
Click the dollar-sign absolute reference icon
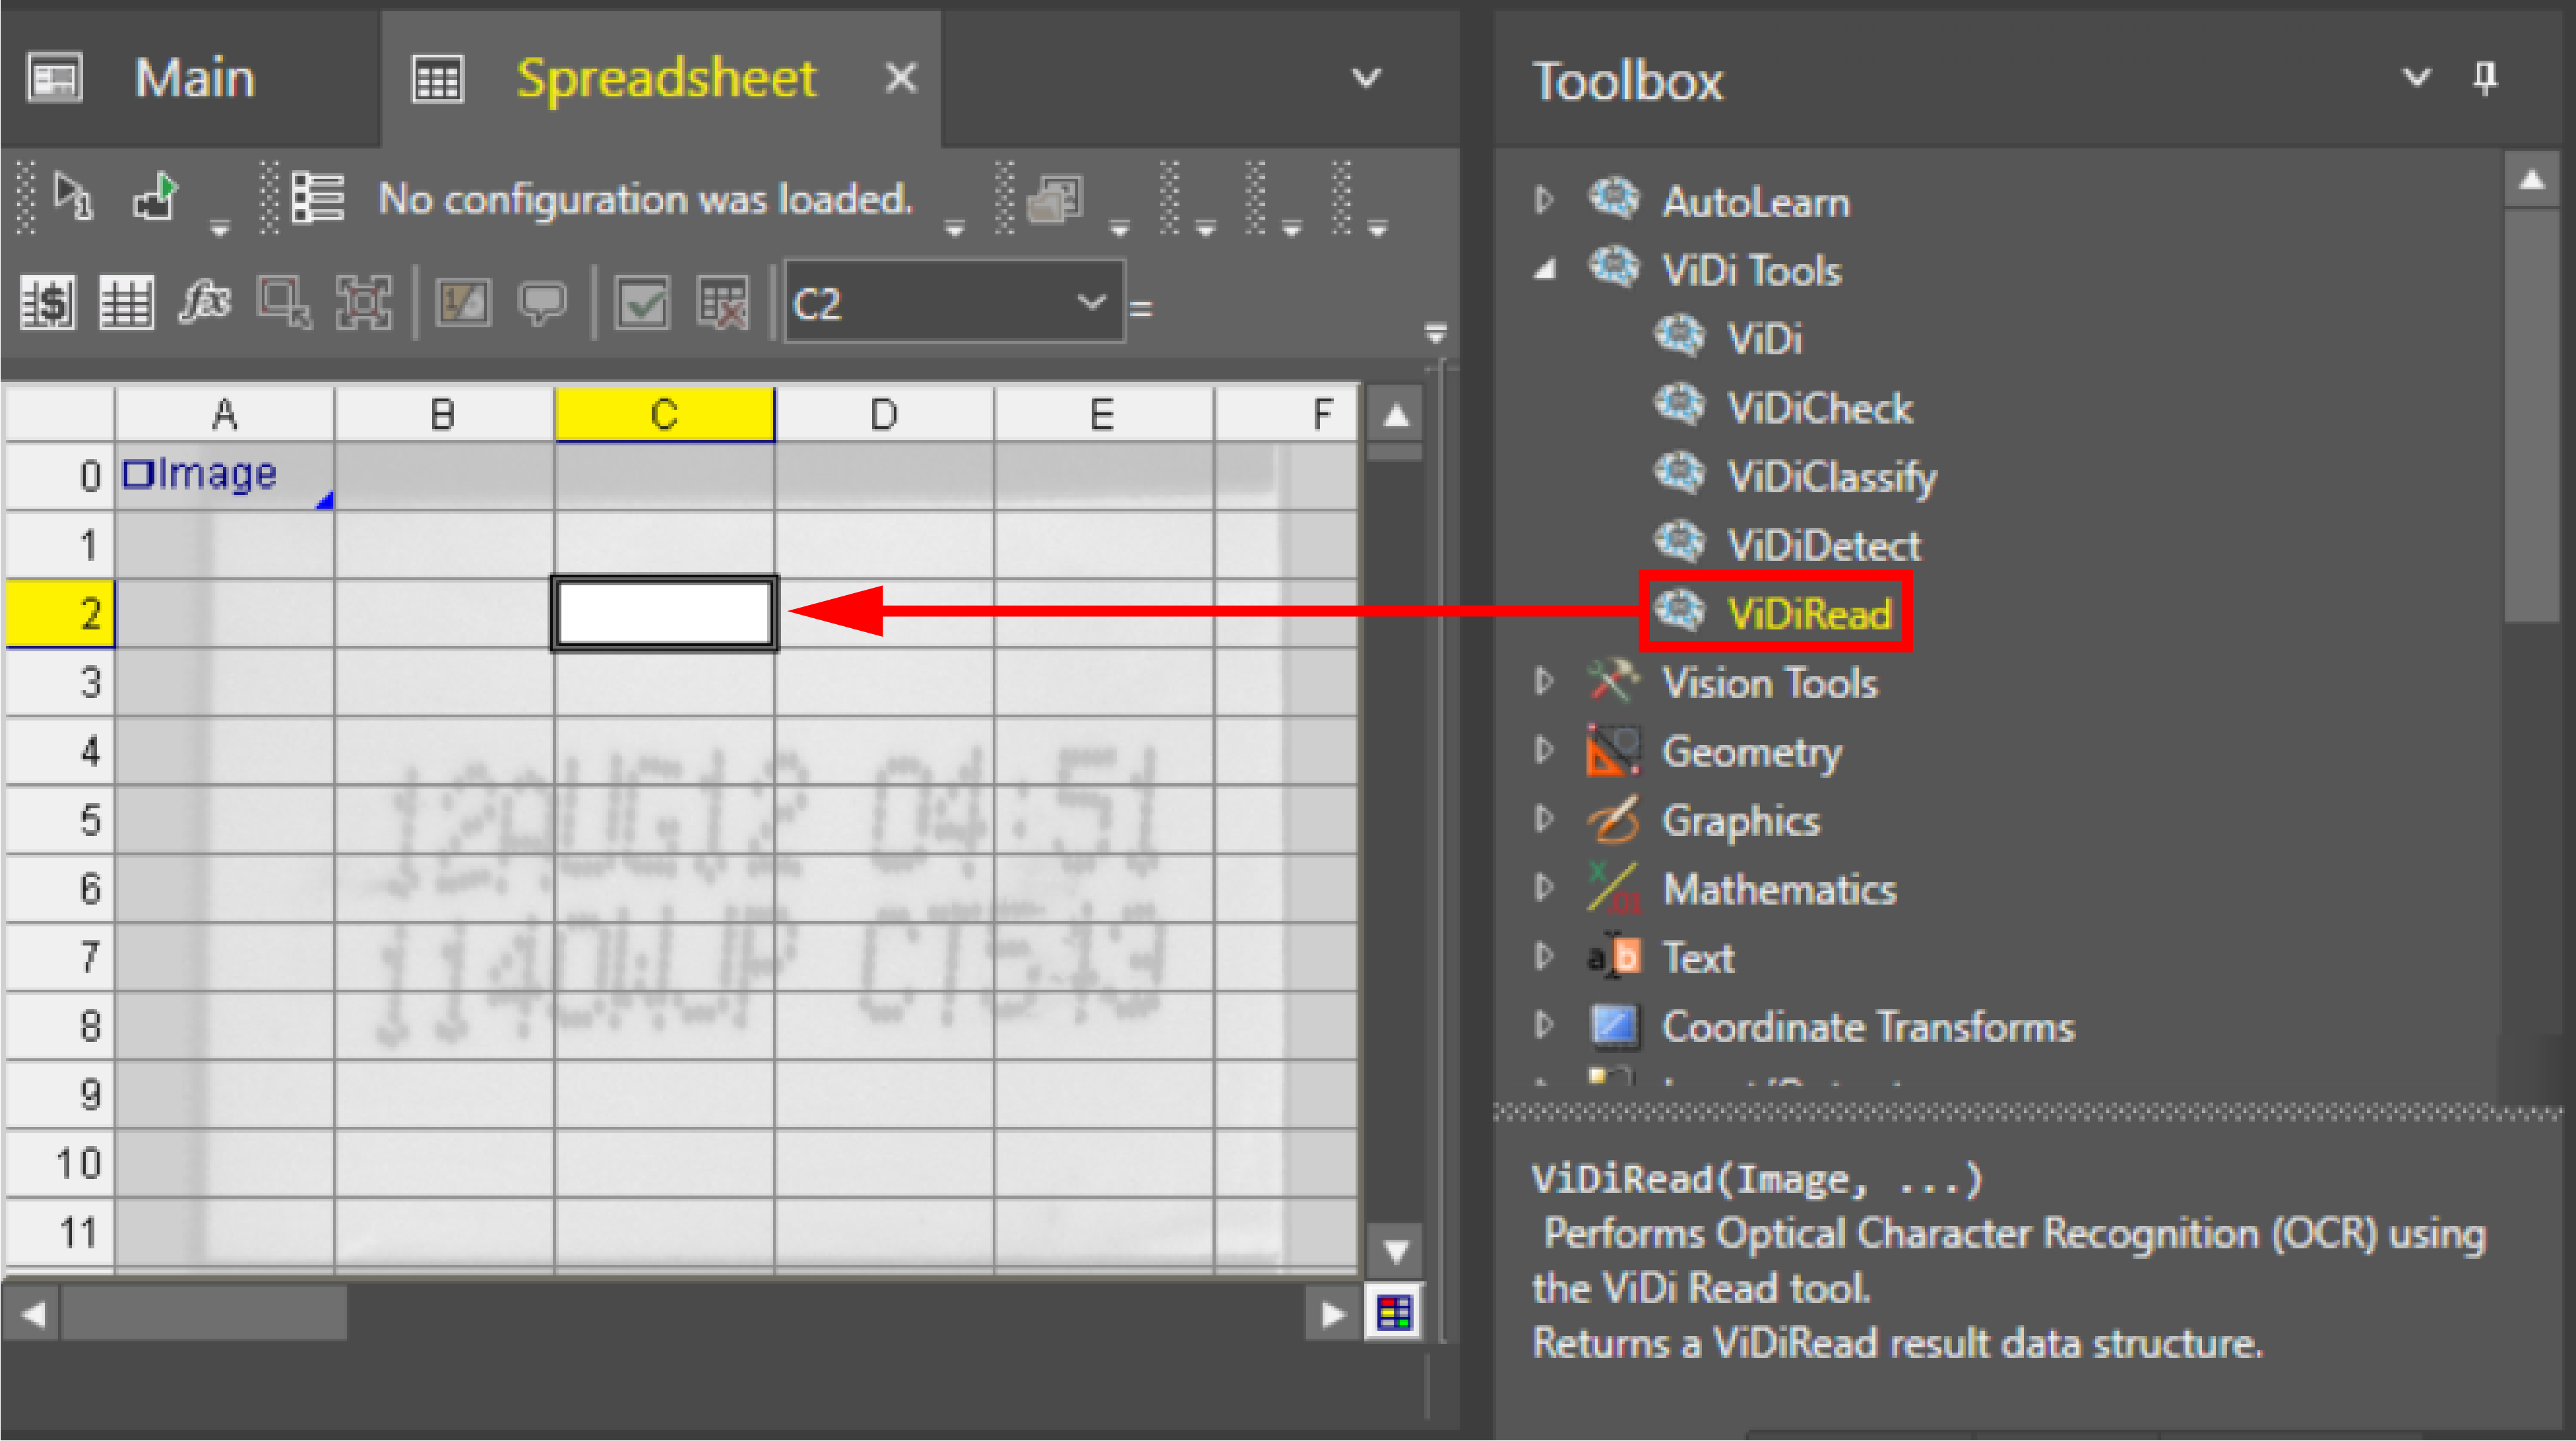coord(47,302)
